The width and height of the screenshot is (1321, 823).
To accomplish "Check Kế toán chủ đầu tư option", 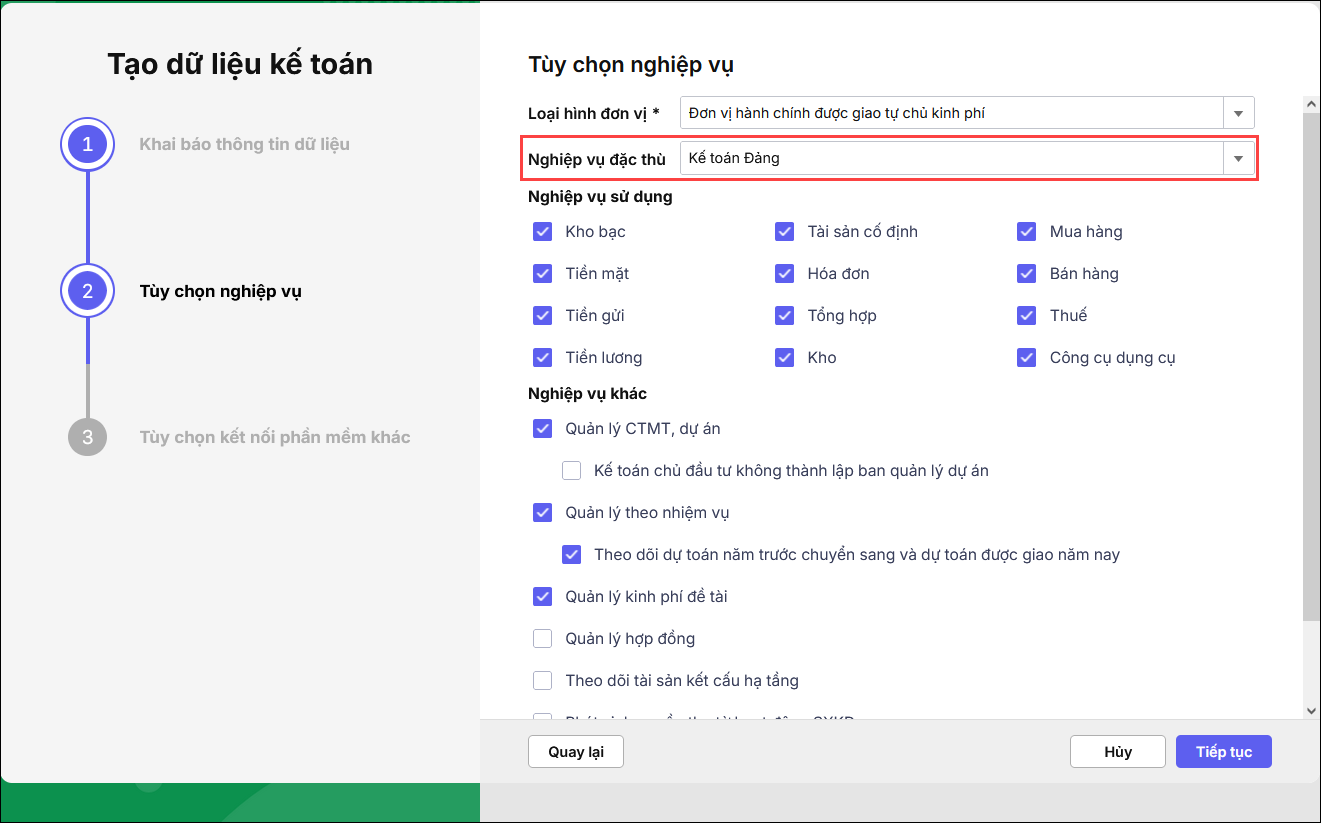I will pos(572,471).
